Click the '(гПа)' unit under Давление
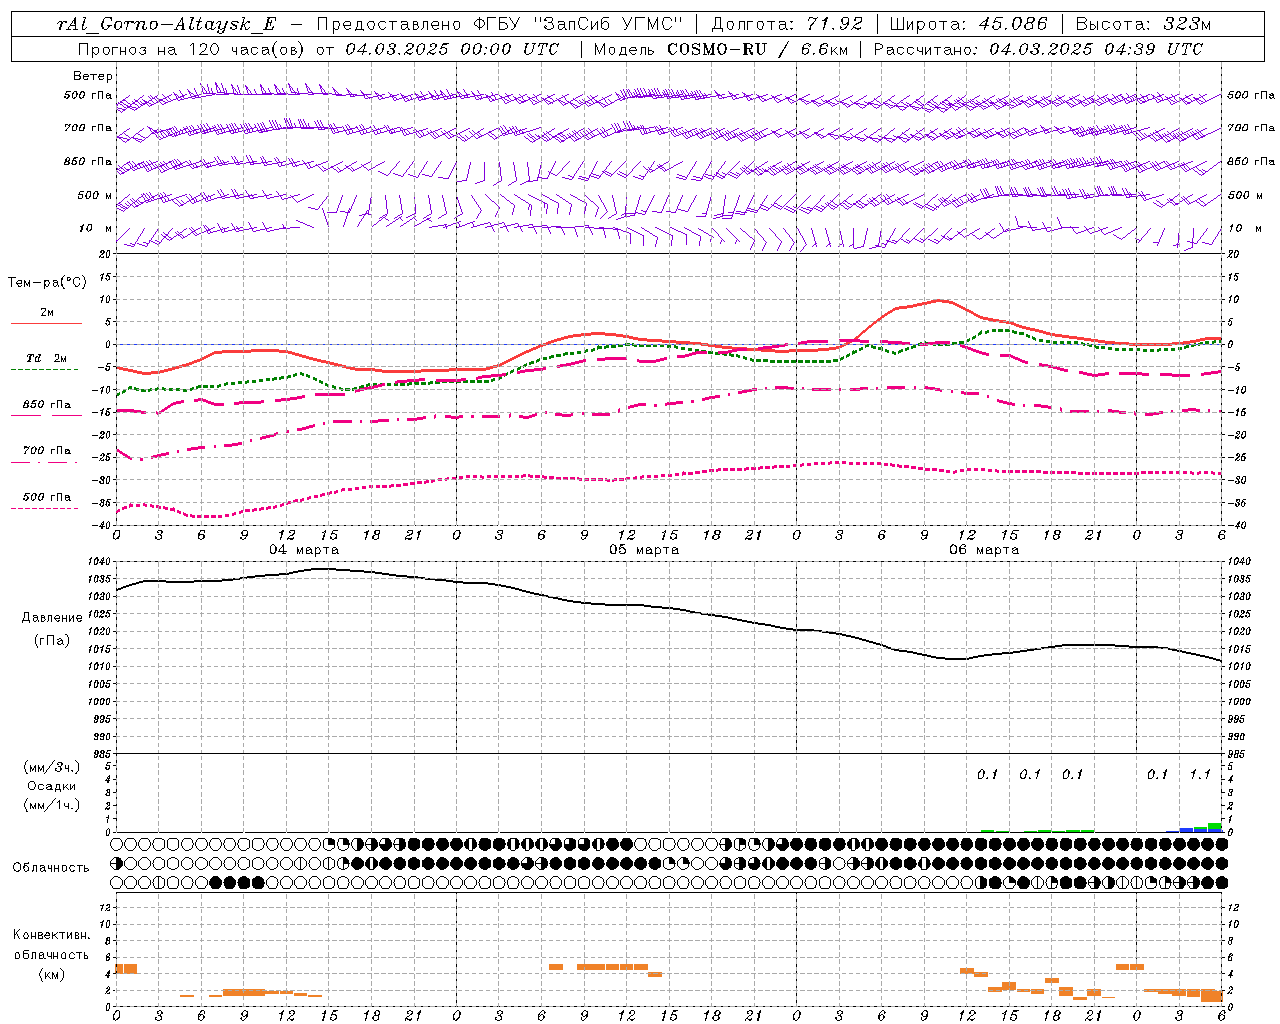 tap(52, 641)
